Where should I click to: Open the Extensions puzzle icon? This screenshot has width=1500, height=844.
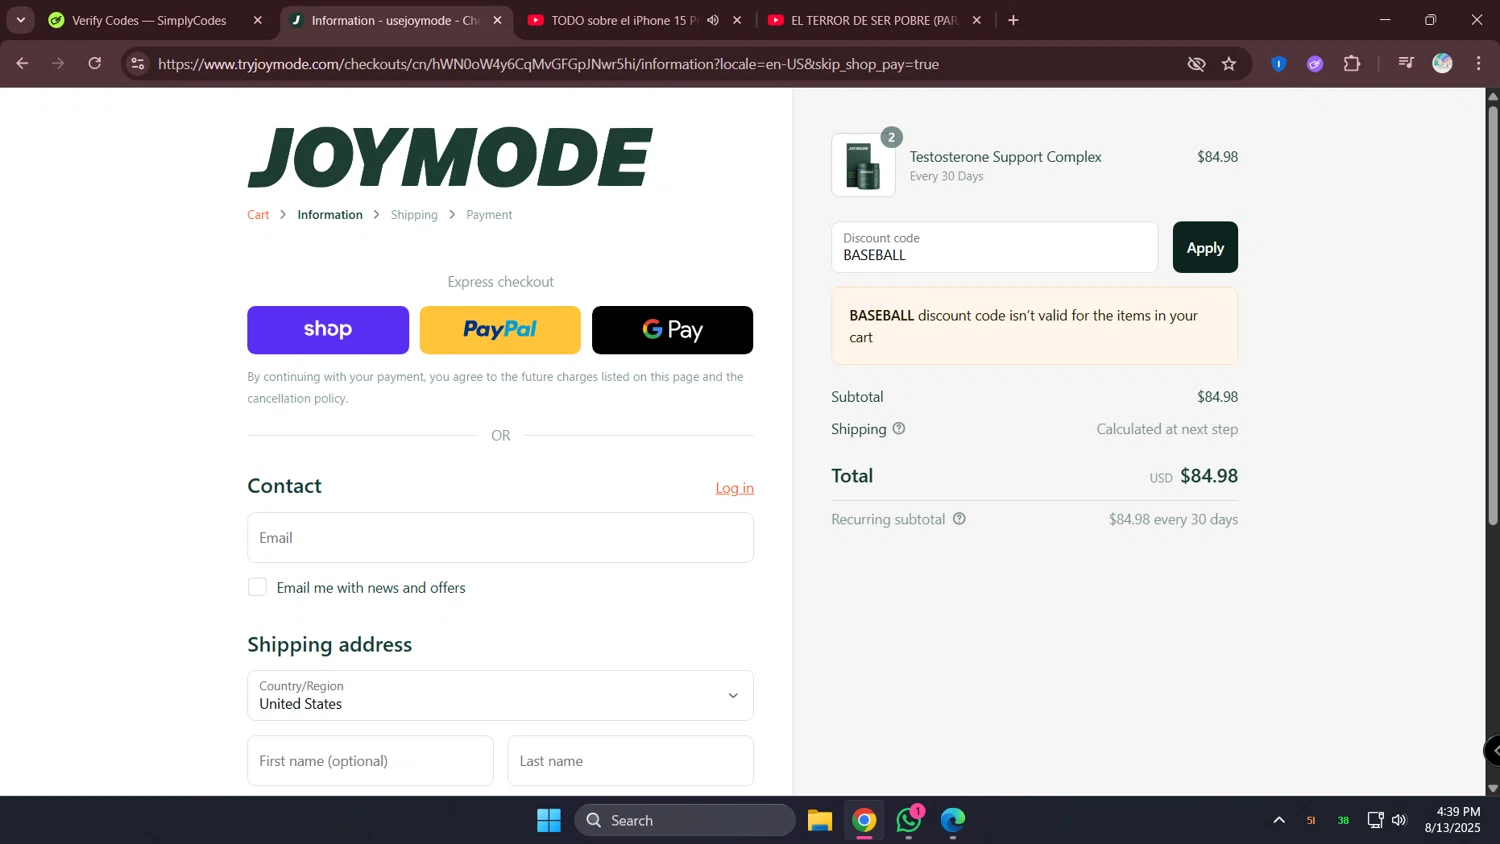(x=1352, y=64)
